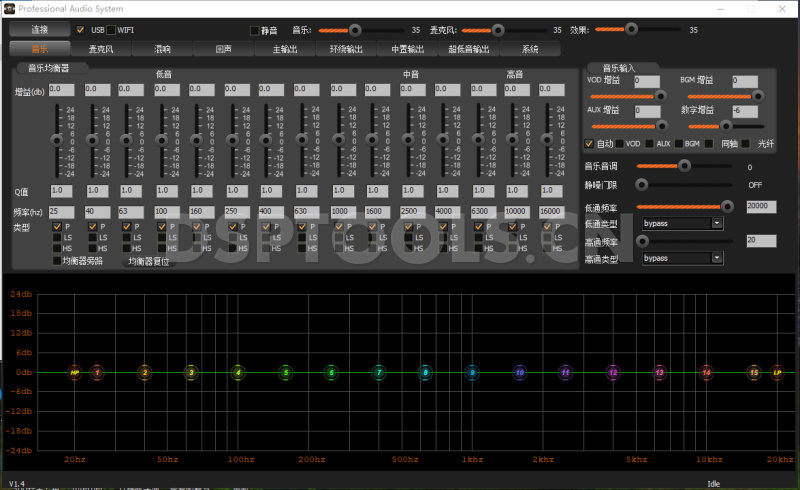
Task: Click the LP filter node on the graph
Action: click(x=777, y=373)
